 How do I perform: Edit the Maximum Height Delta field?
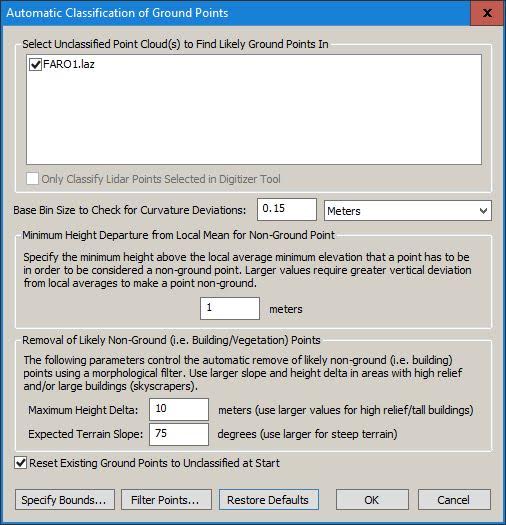pos(179,409)
